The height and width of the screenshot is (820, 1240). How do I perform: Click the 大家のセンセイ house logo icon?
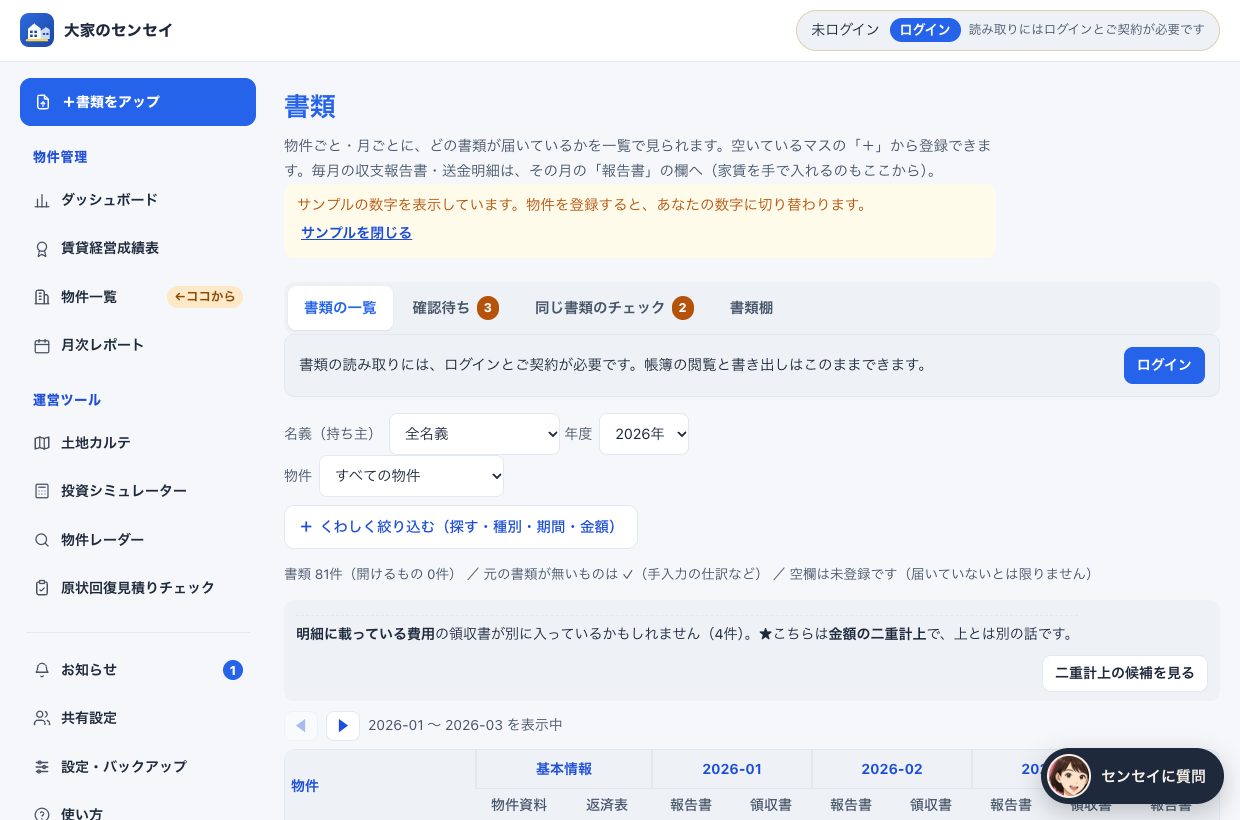click(x=37, y=30)
